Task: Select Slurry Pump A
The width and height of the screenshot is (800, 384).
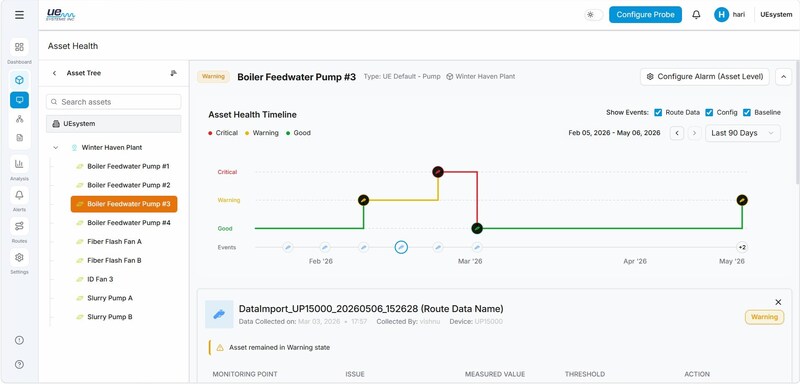Action: [x=110, y=298]
